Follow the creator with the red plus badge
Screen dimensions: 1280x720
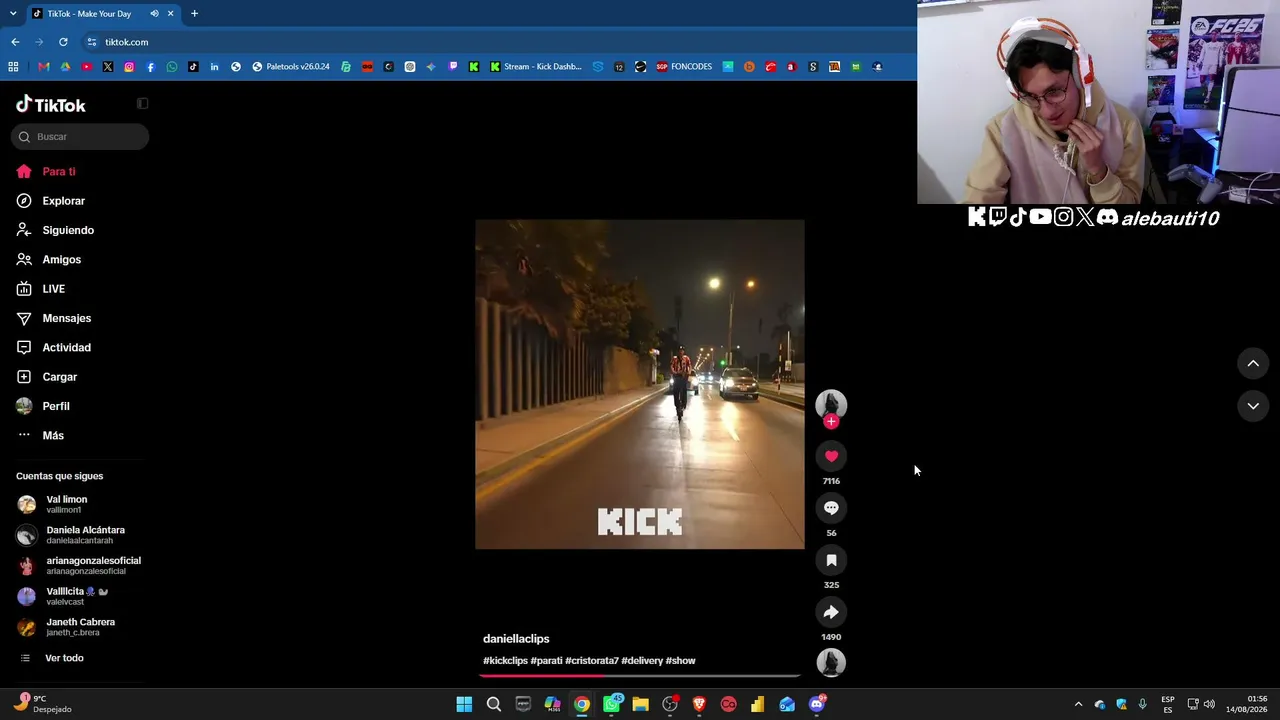pyautogui.click(x=831, y=422)
